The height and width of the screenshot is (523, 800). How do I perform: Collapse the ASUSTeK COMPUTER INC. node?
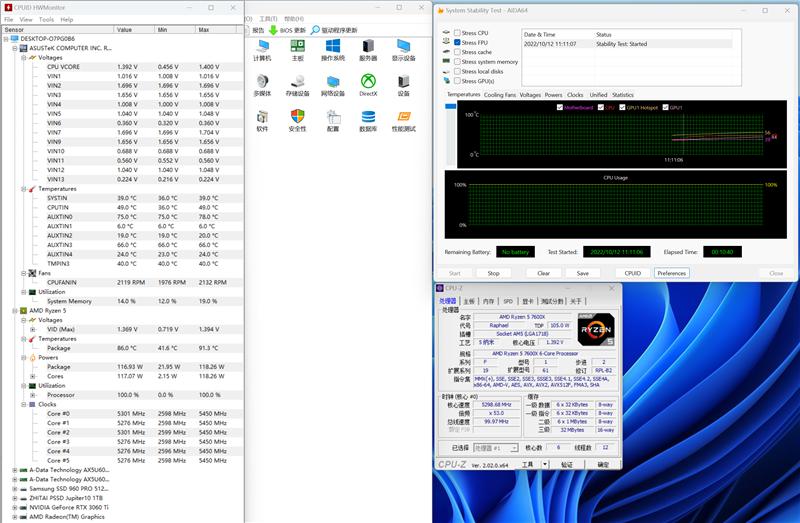[x=15, y=48]
